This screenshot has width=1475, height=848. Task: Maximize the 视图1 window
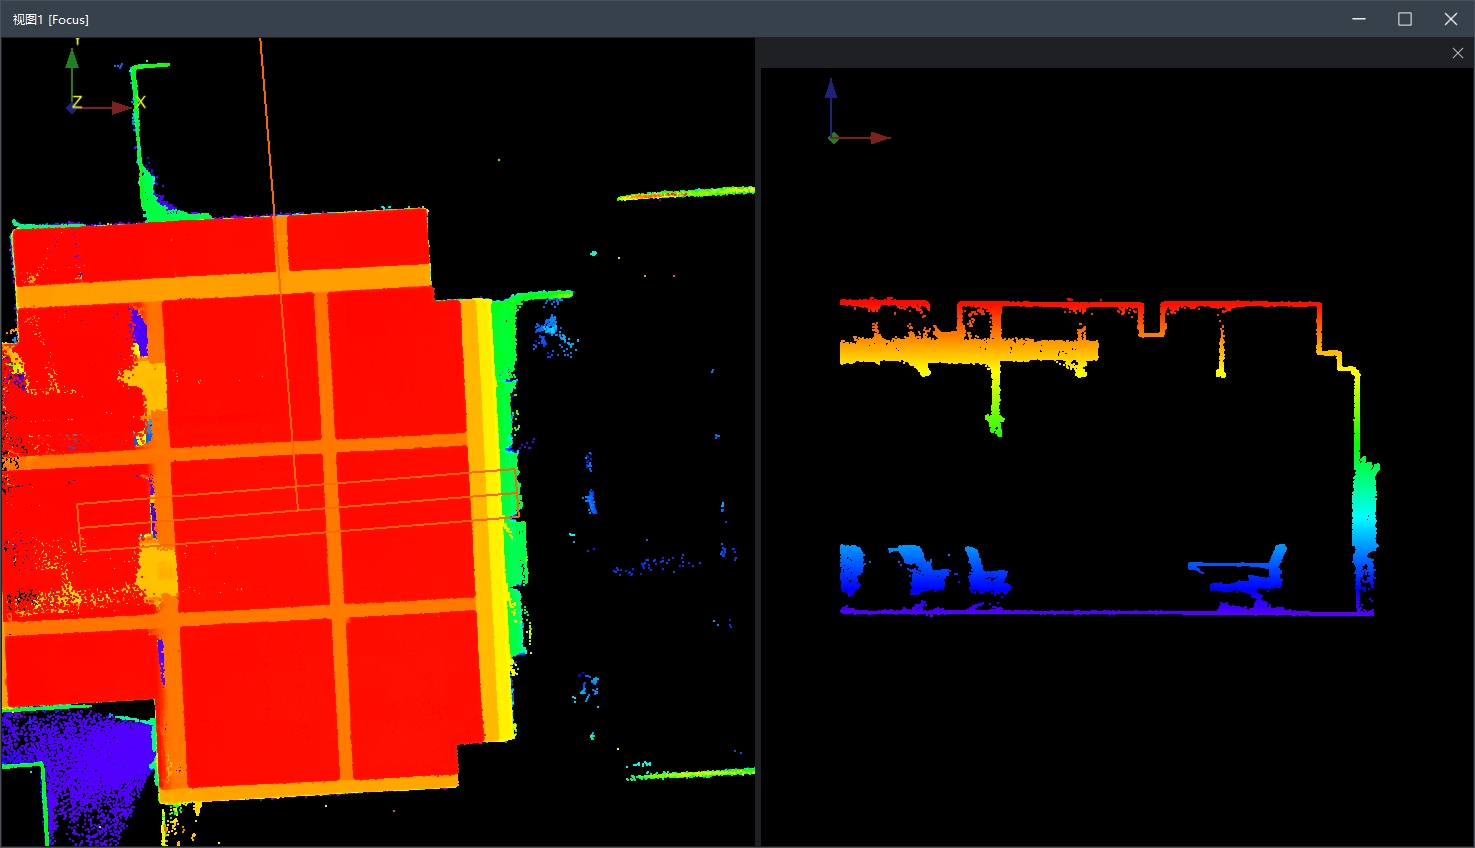tap(1404, 19)
